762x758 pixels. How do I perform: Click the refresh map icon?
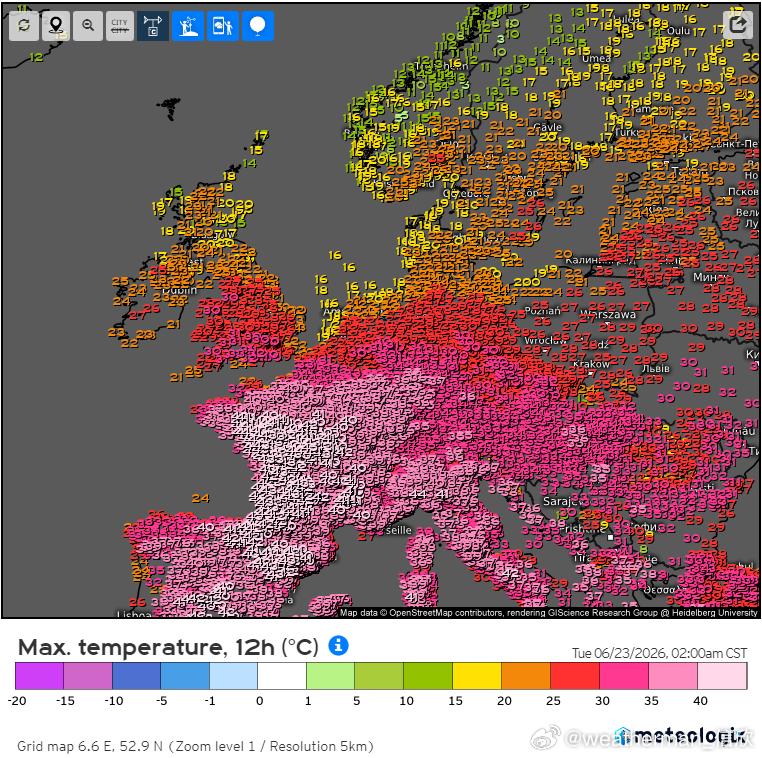click(23, 26)
